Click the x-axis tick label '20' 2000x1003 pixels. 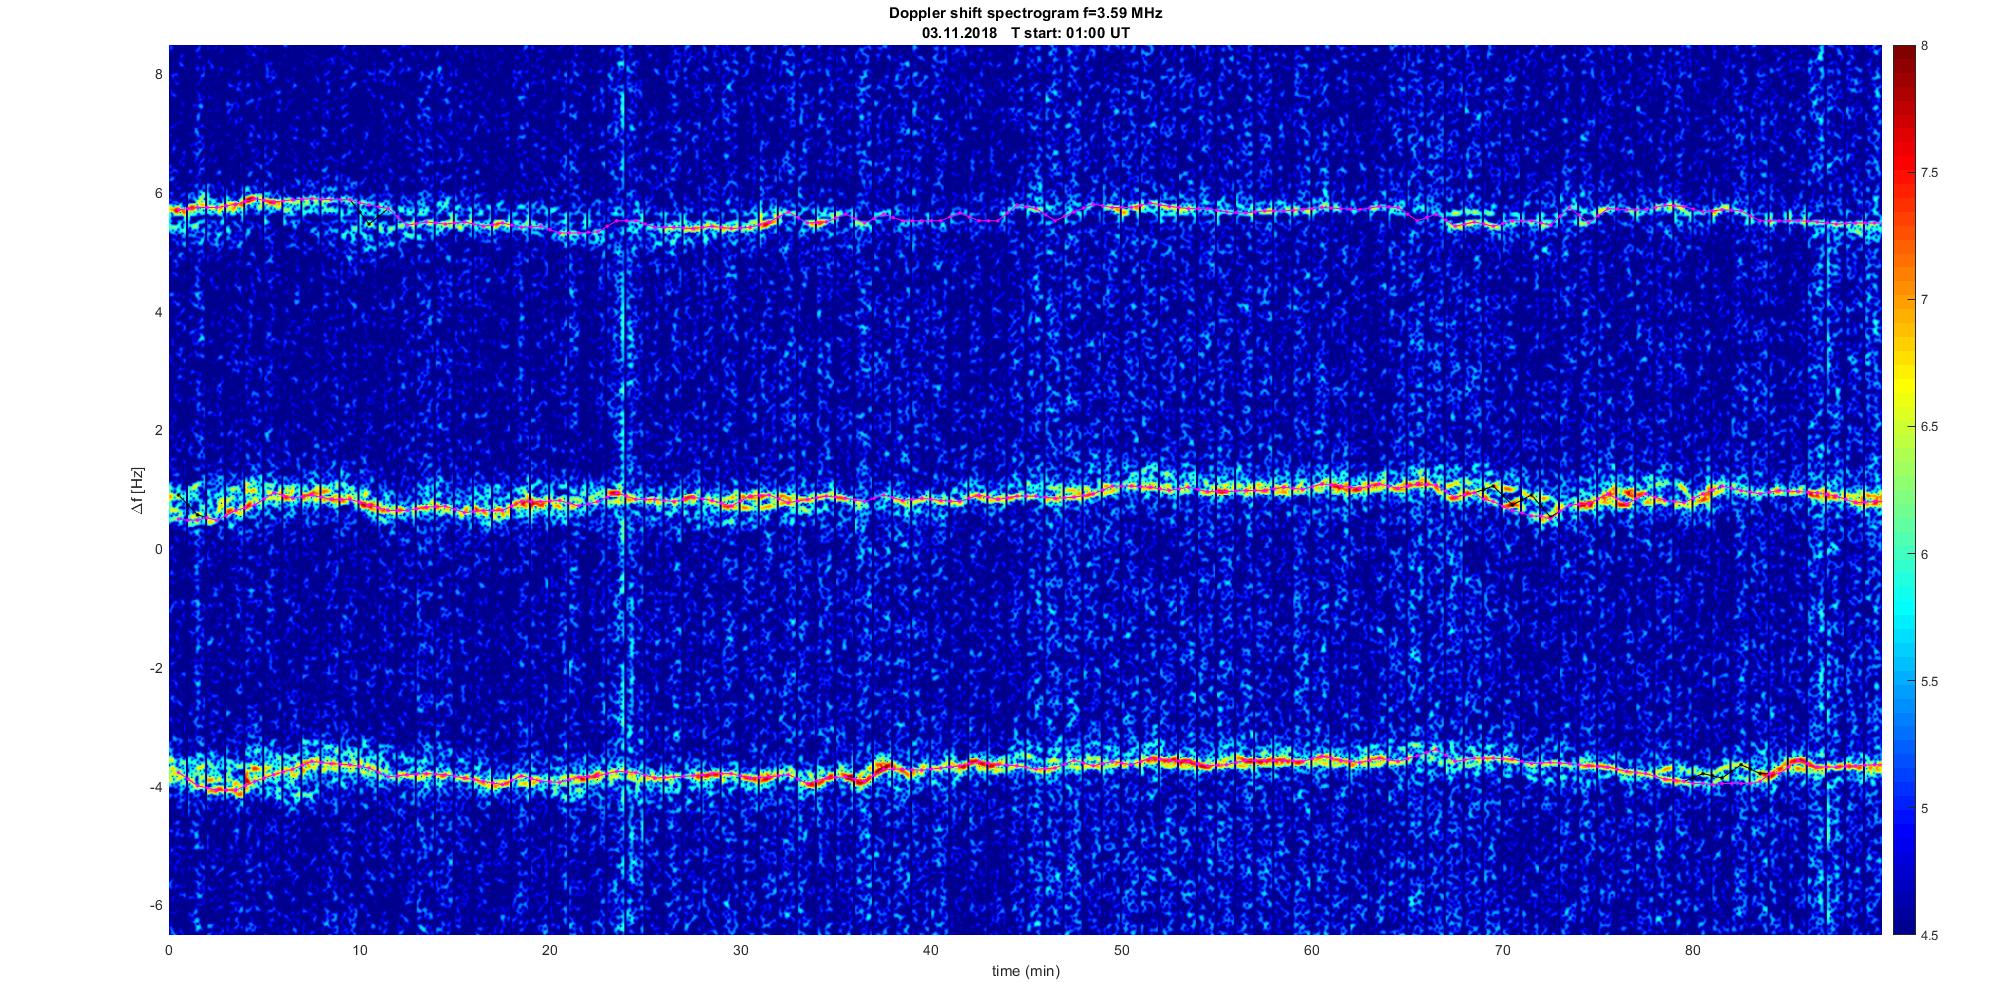click(x=549, y=950)
